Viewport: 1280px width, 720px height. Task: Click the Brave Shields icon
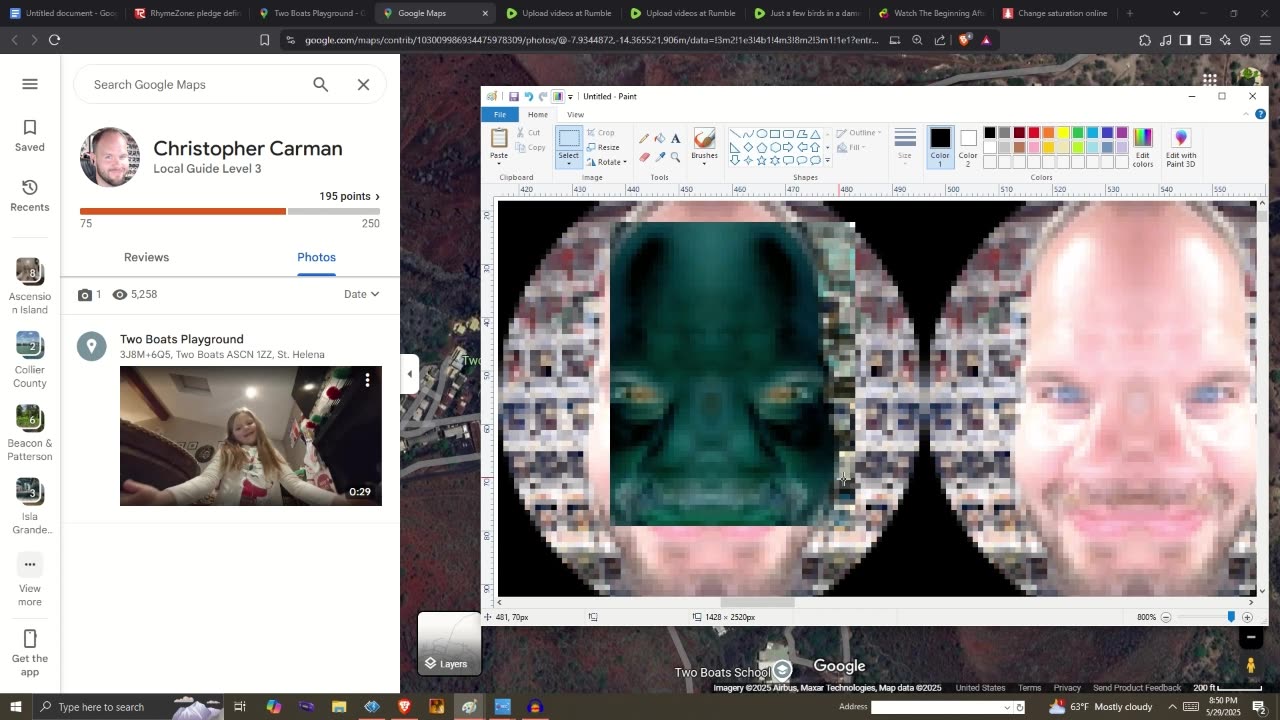(x=964, y=40)
